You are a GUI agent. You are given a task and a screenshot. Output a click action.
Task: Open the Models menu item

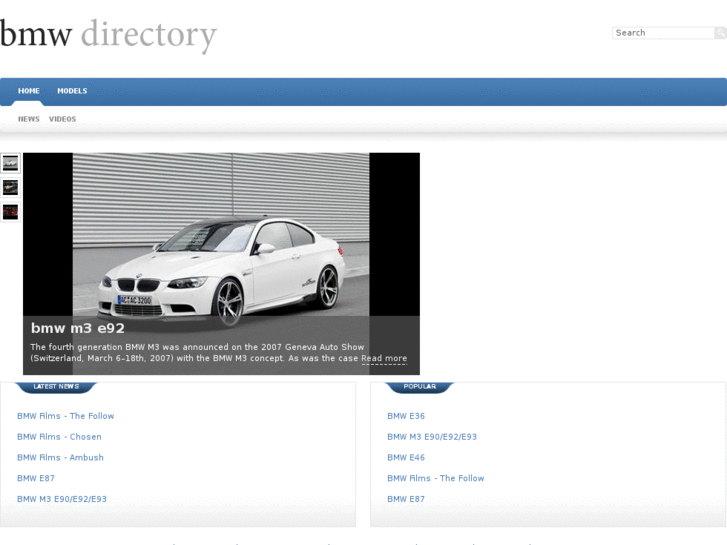click(72, 91)
